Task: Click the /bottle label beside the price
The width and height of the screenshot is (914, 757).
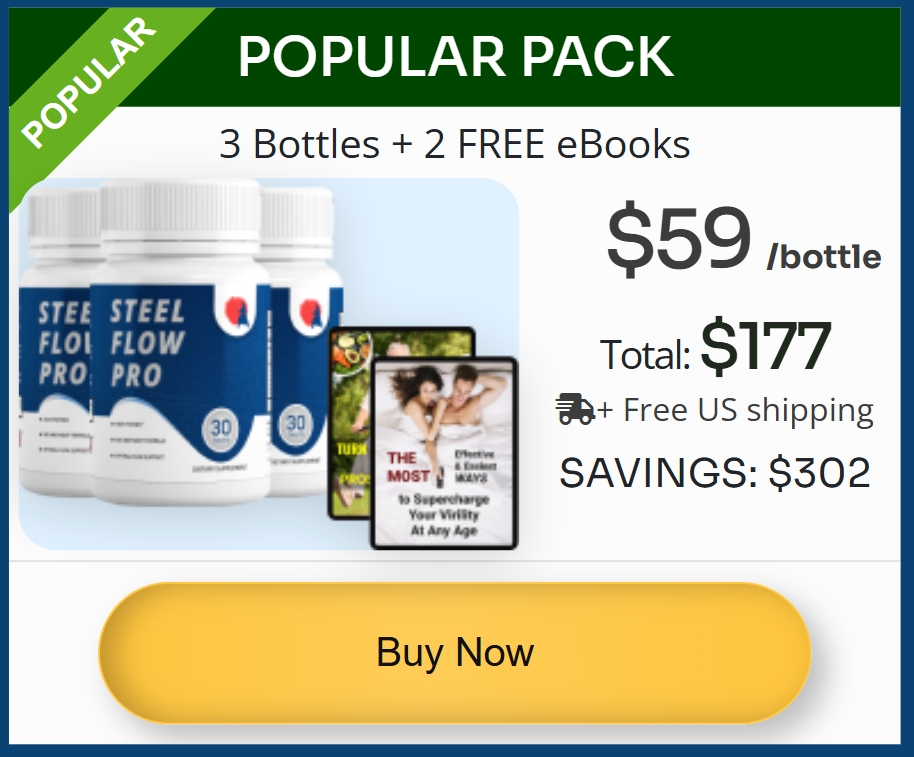Action: pyautogui.click(x=824, y=257)
